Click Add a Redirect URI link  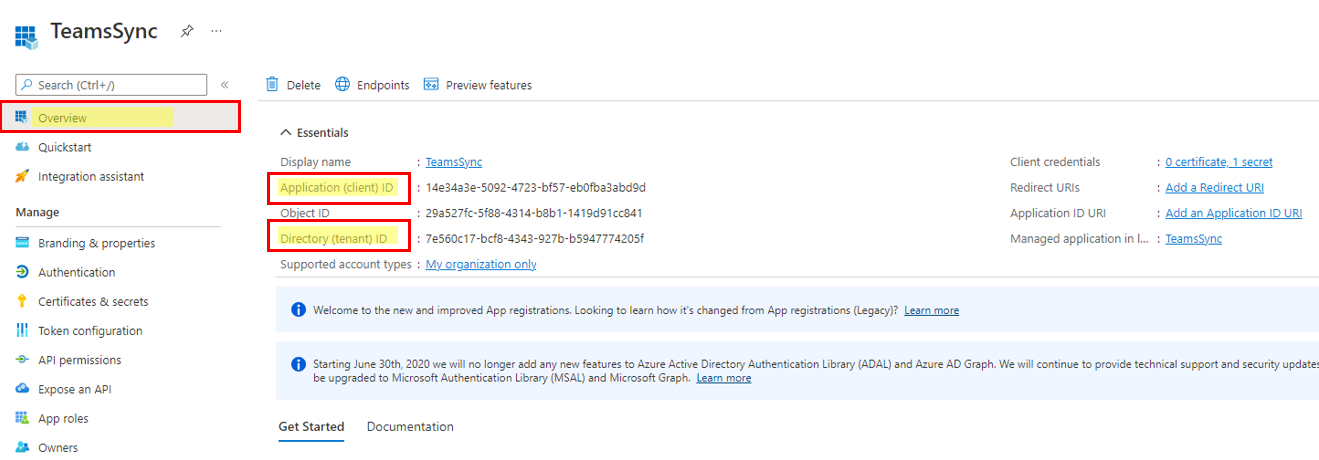(1215, 187)
